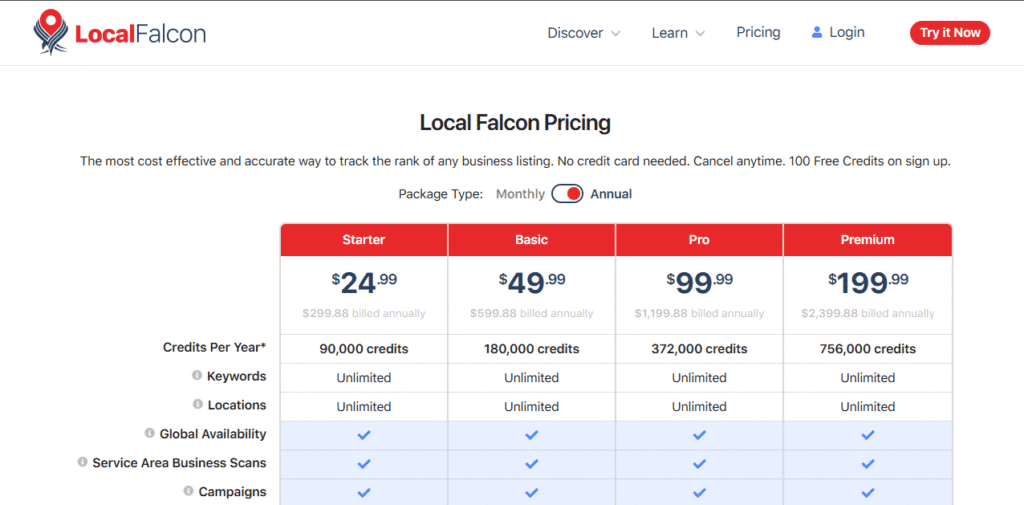
Task: Click the Service Area Business Scans label
Action: coord(179,463)
